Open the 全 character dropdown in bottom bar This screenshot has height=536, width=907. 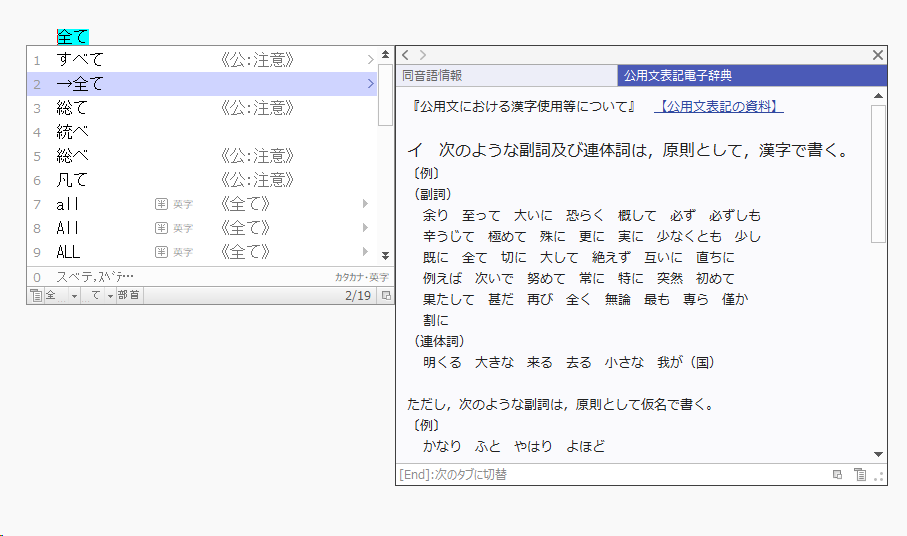click(74, 296)
